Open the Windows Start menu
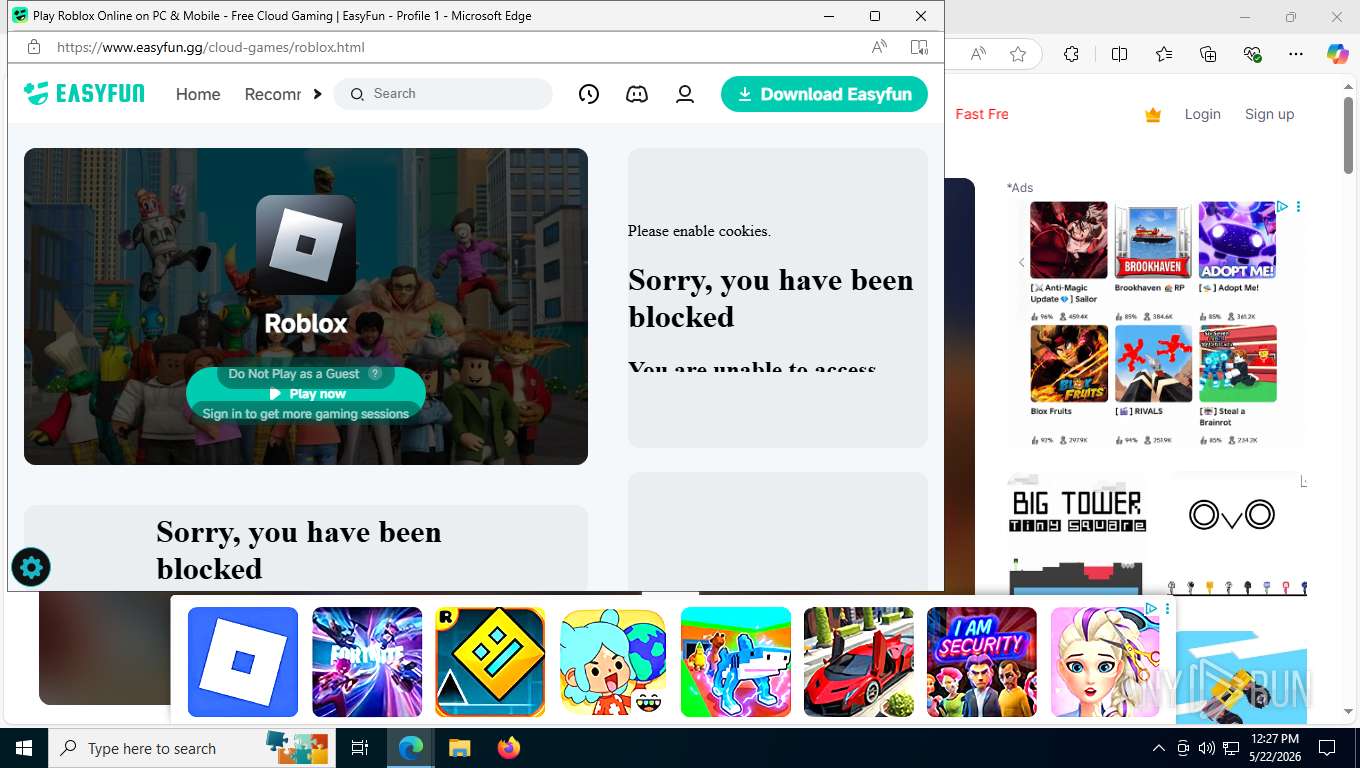 24,748
